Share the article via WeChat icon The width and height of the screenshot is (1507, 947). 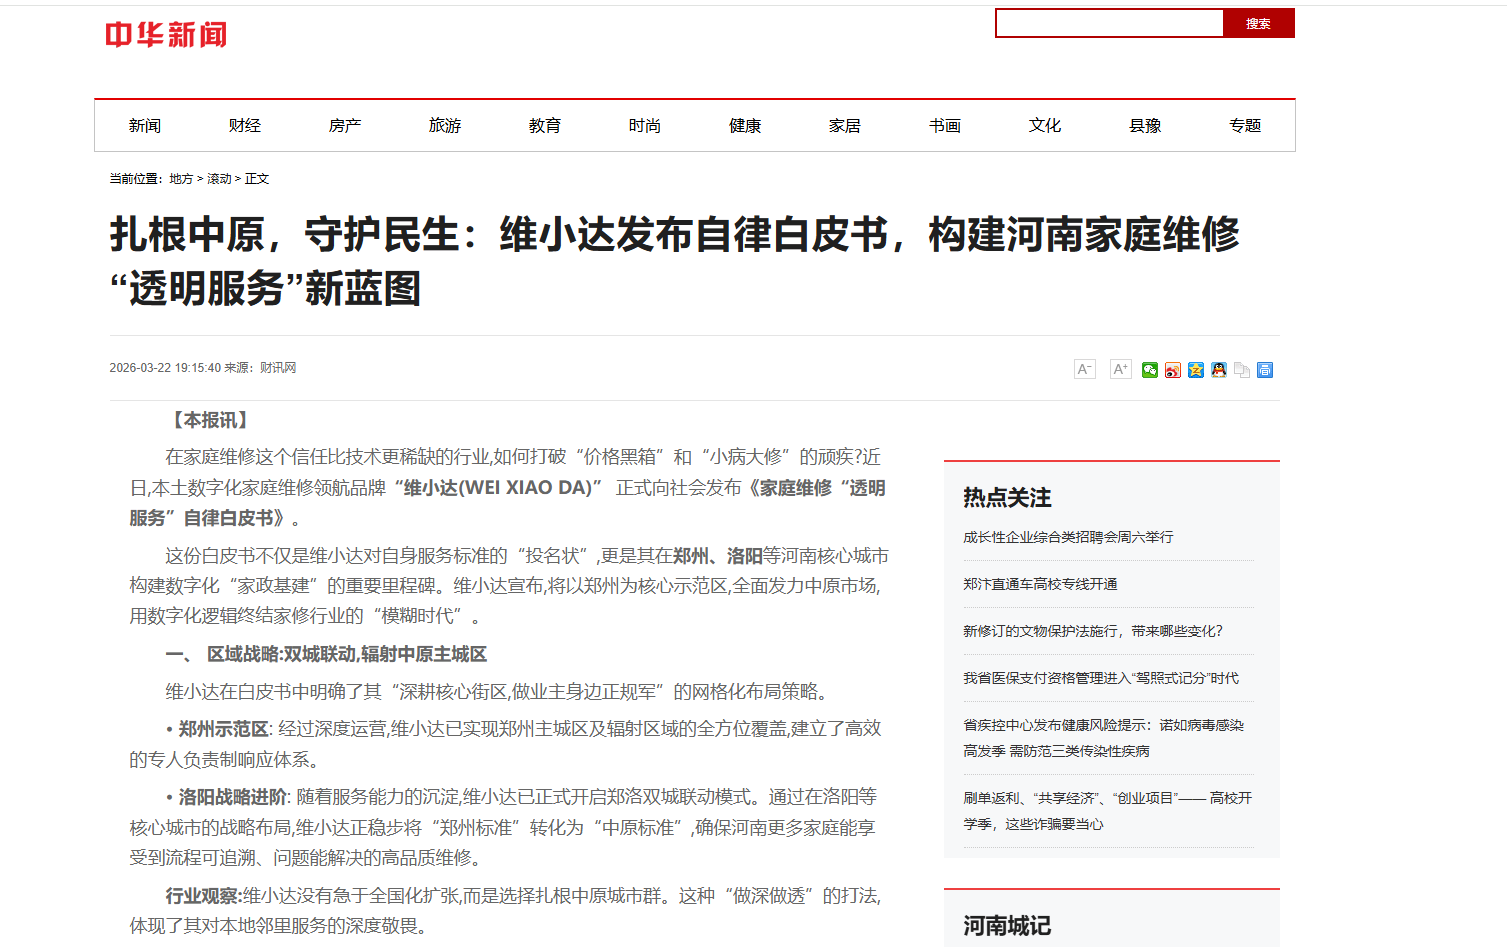tap(1150, 370)
